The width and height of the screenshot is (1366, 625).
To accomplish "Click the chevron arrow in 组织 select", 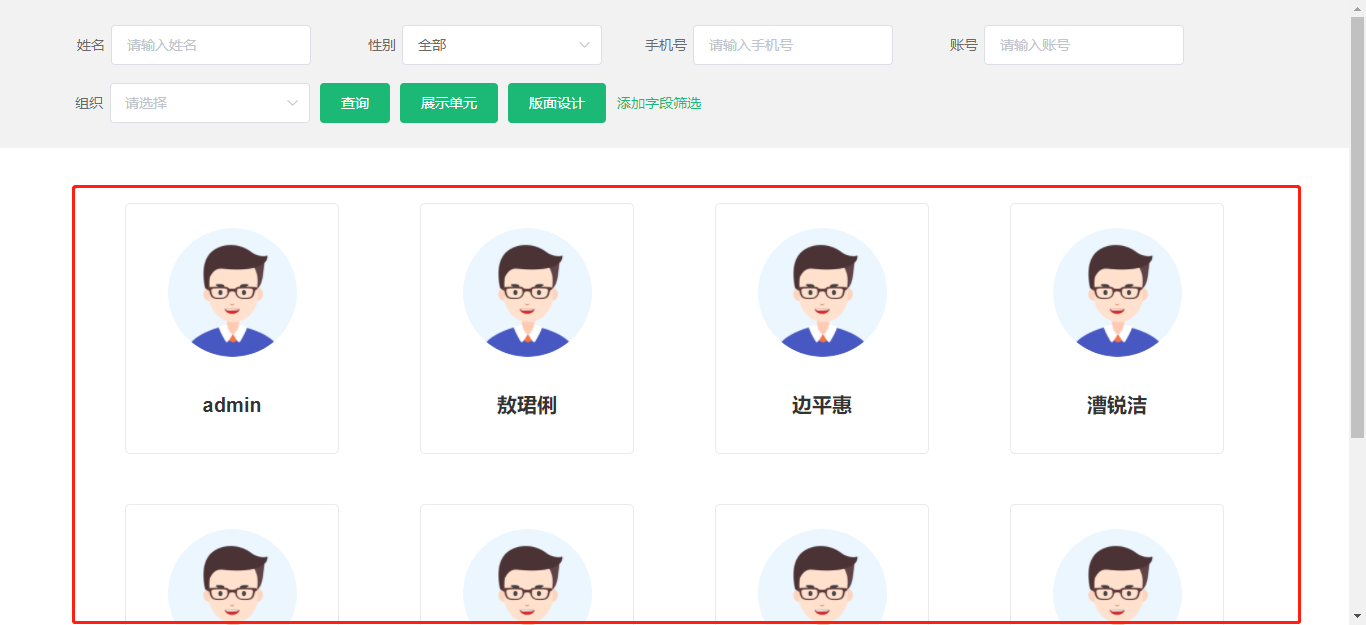I will (x=292, y=103).
